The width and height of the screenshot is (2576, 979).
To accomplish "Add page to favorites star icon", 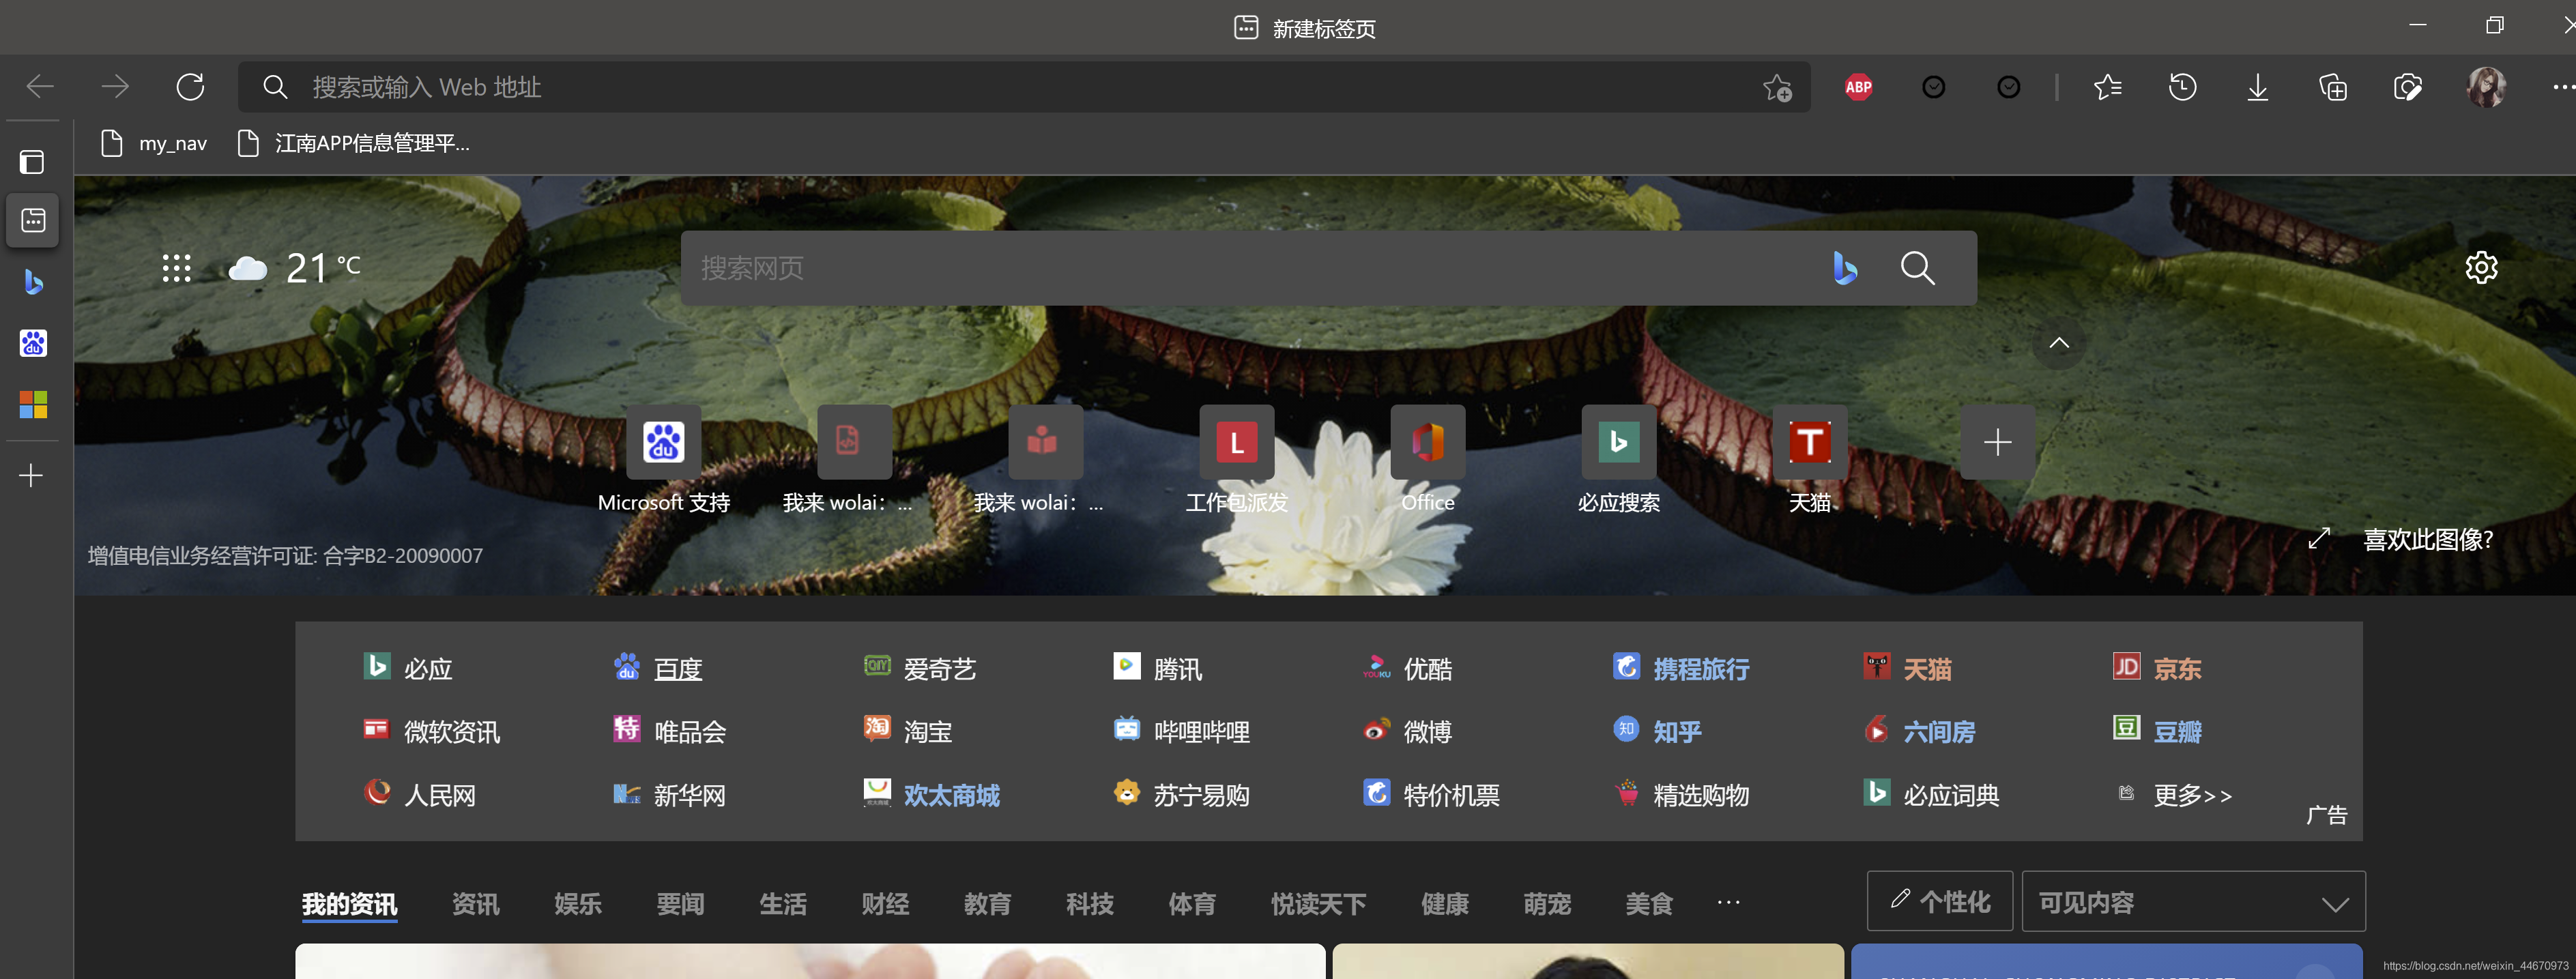I will coord(1777,87).
